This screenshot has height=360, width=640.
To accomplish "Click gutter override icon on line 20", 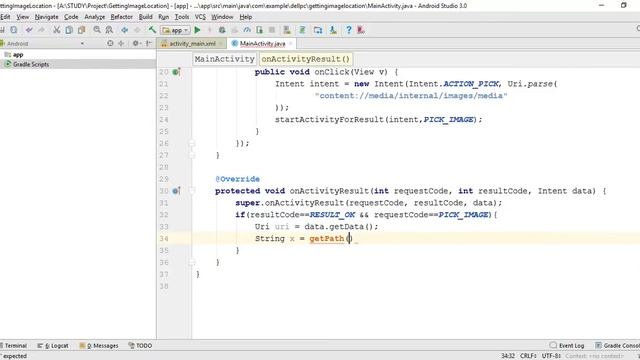I will (x=176, y=72).
